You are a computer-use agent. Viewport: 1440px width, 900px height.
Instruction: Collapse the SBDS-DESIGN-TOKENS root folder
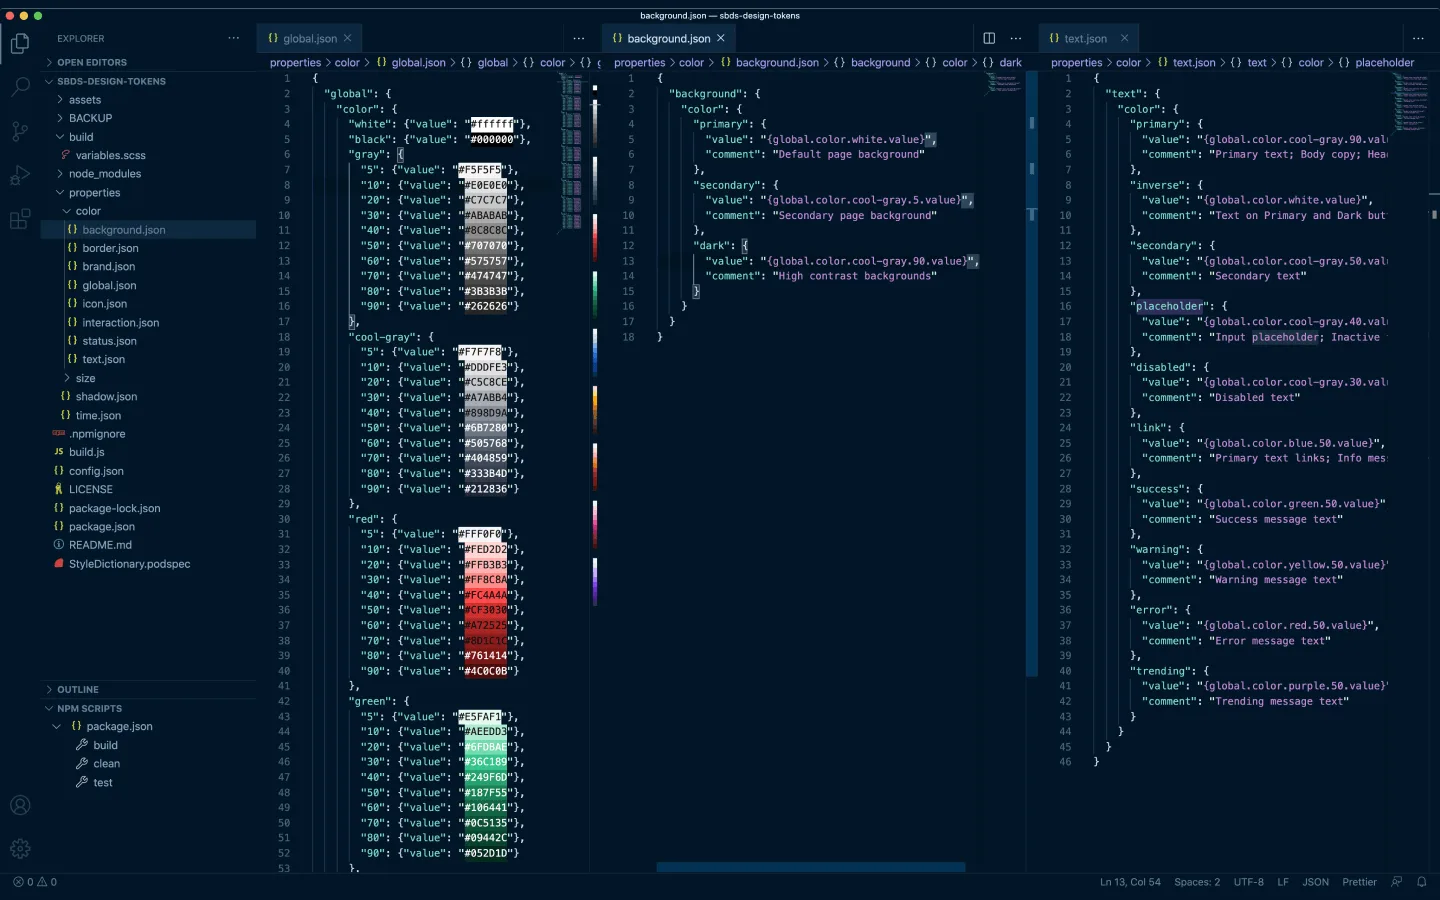111,81
